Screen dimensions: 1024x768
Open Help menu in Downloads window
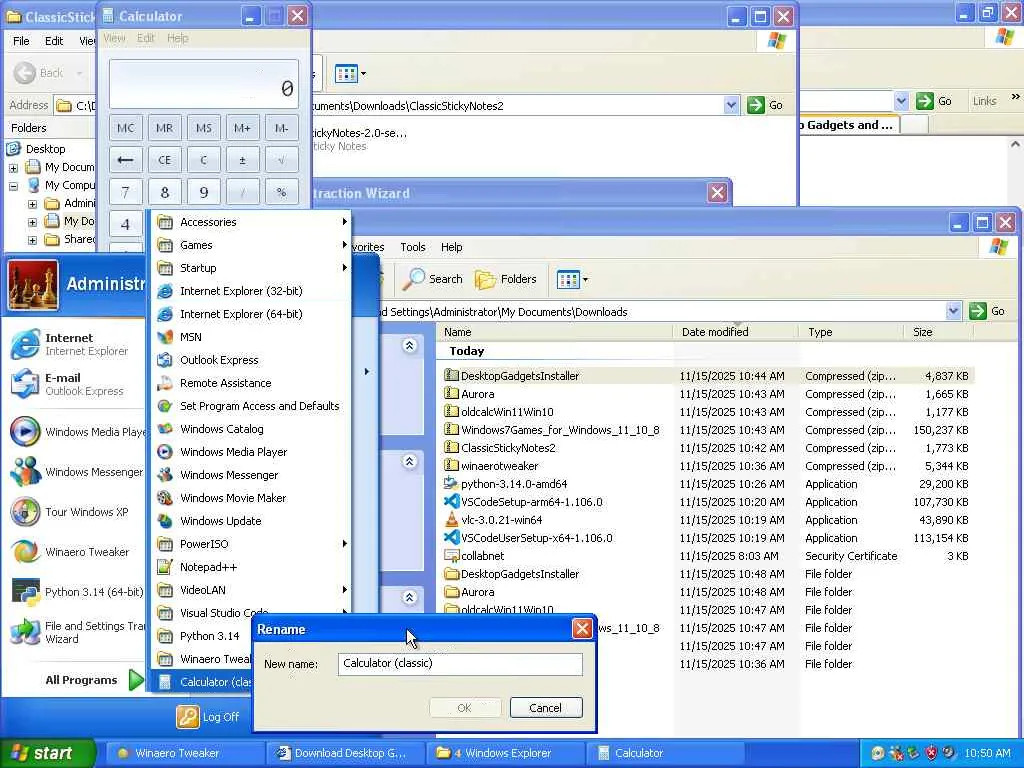point(451,247)
